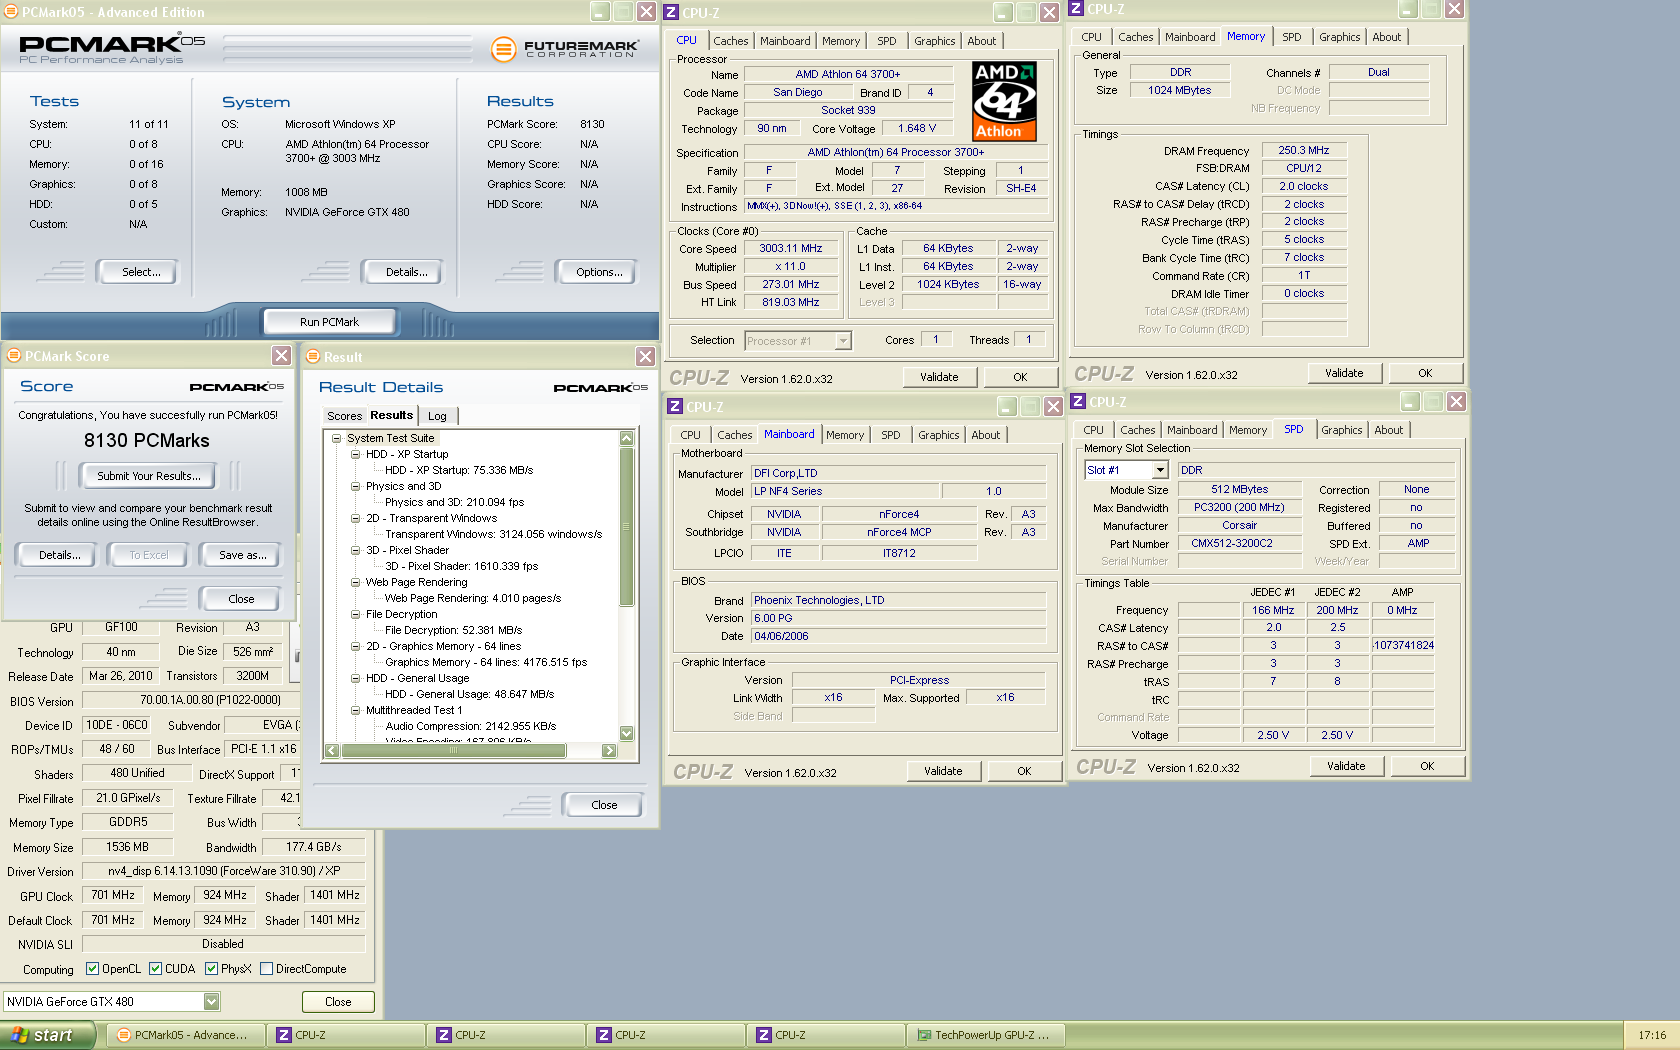Image resolution: width=1680 pixels, height=1050 pixels.
Task: Collapse the Multithreaded Test 1 node
Action: click(355, 710)
